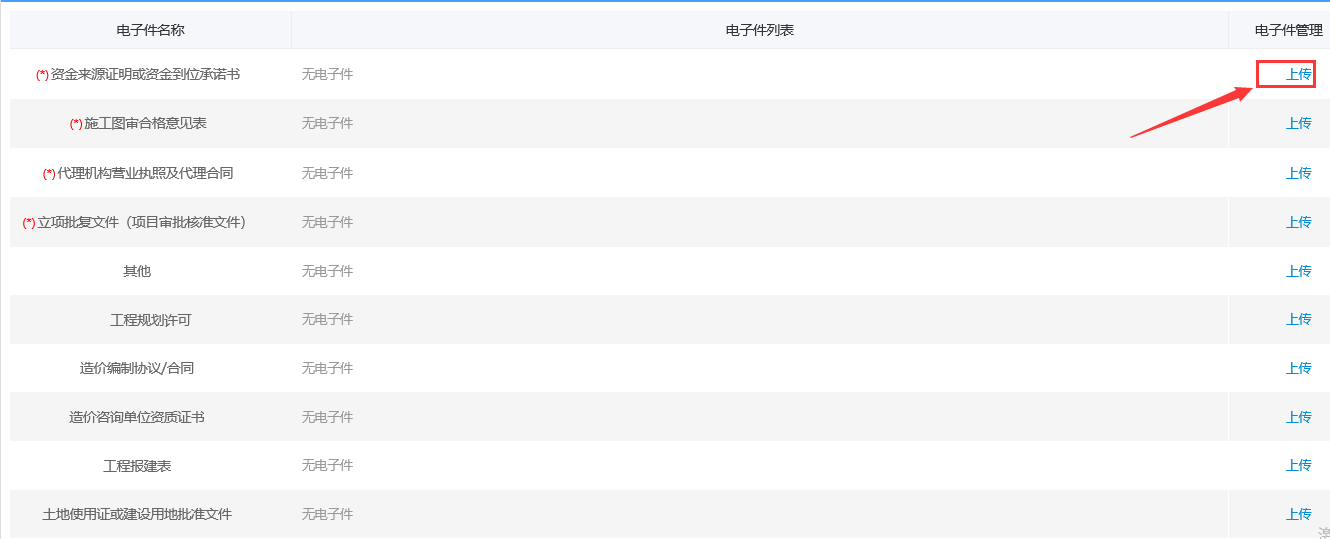Click the 工程规划许可 row label
Image resolution: width=1330 pixels, height=539 pixels.
pyautogui.click(x=150, y=320)
